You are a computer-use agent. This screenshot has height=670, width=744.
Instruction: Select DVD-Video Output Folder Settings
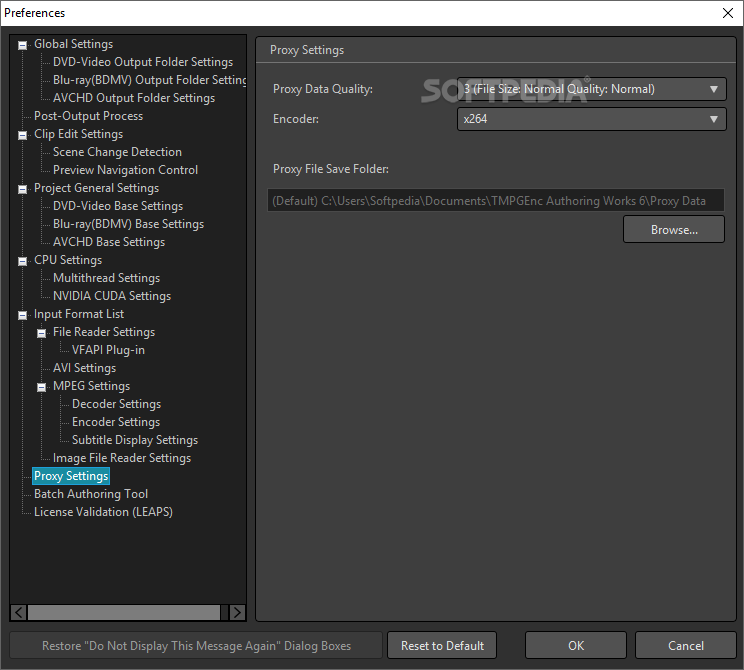click(x=143, y=62)
